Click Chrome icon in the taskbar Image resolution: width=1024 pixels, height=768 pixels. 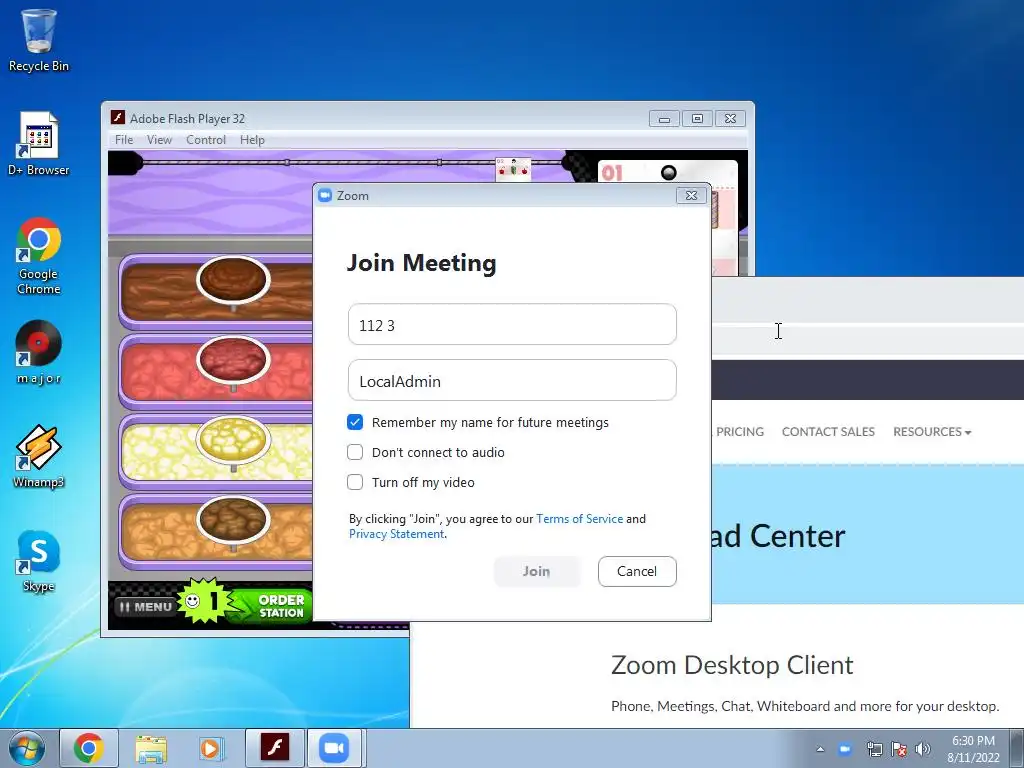tap(89, 748)
